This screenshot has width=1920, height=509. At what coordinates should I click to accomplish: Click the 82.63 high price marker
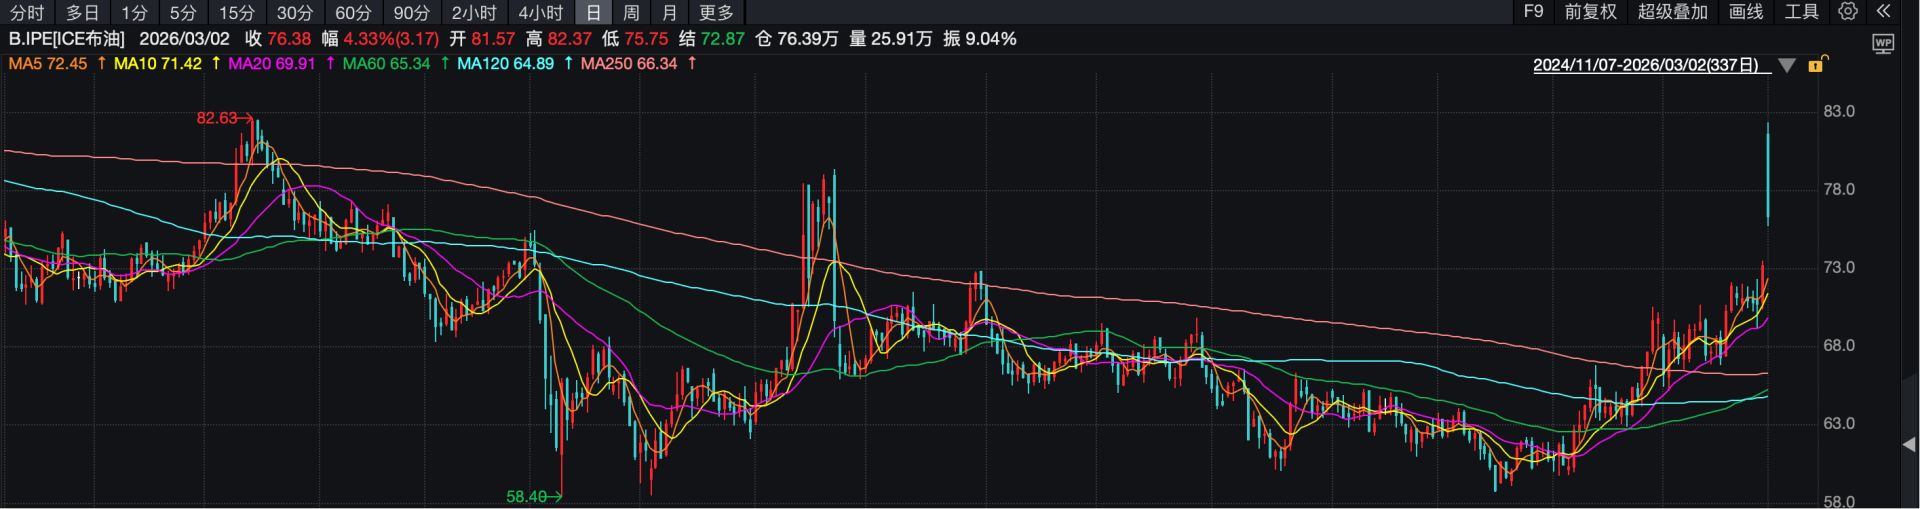click(217, 118)
